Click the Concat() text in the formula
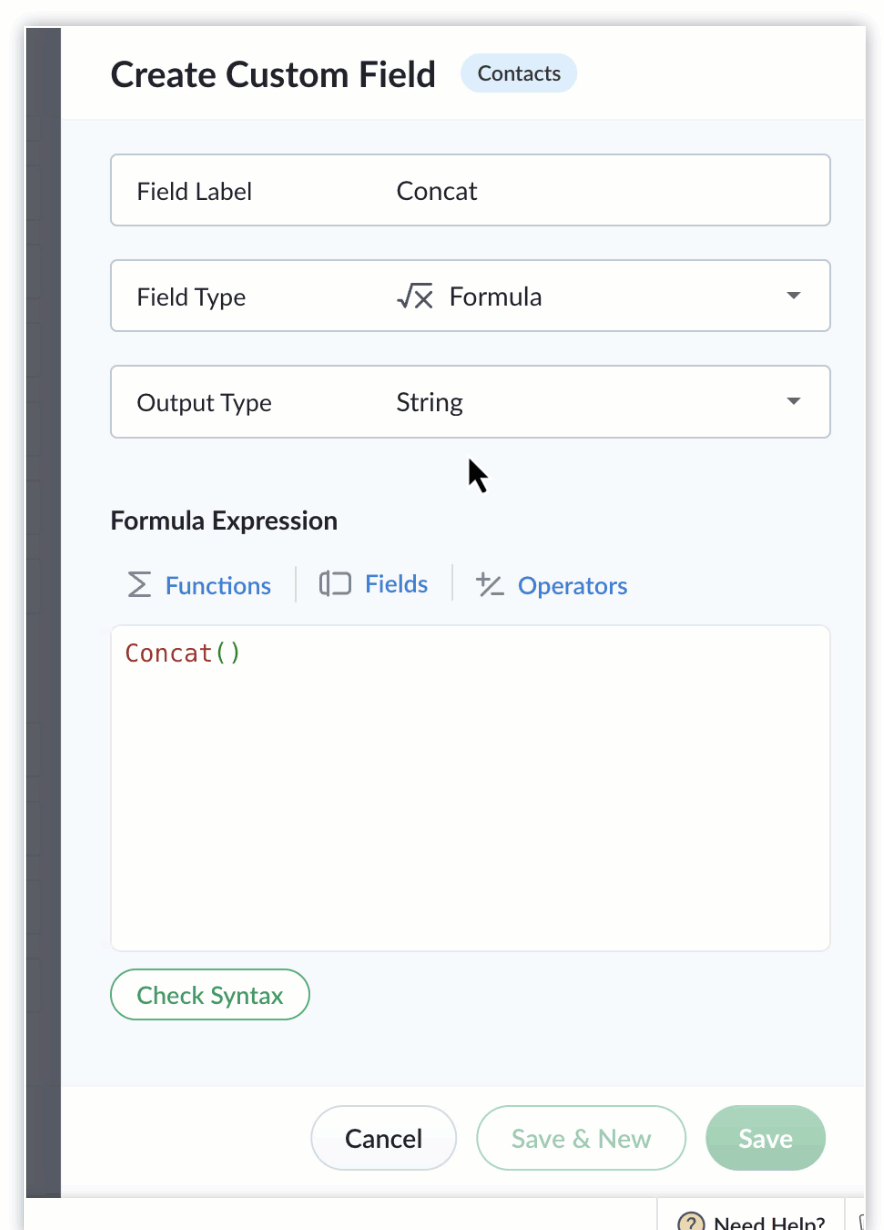884x1230 pixels. [183, 653]
